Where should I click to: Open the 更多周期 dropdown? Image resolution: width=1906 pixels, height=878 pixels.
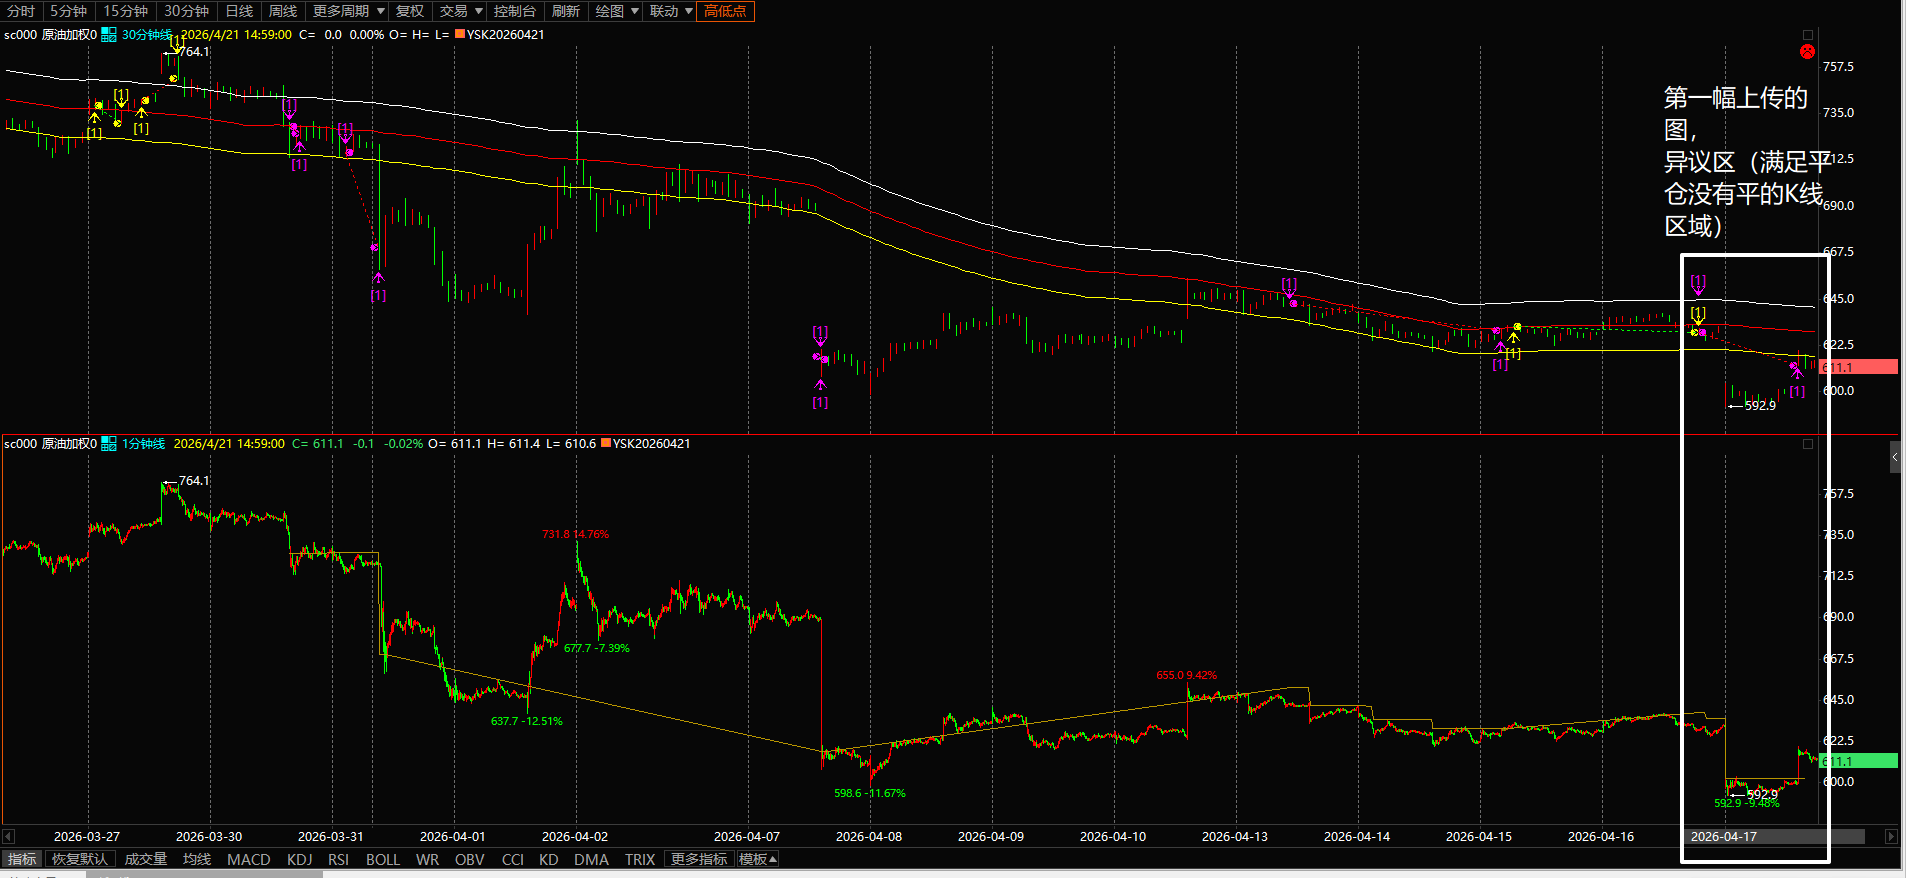(348, 11)
